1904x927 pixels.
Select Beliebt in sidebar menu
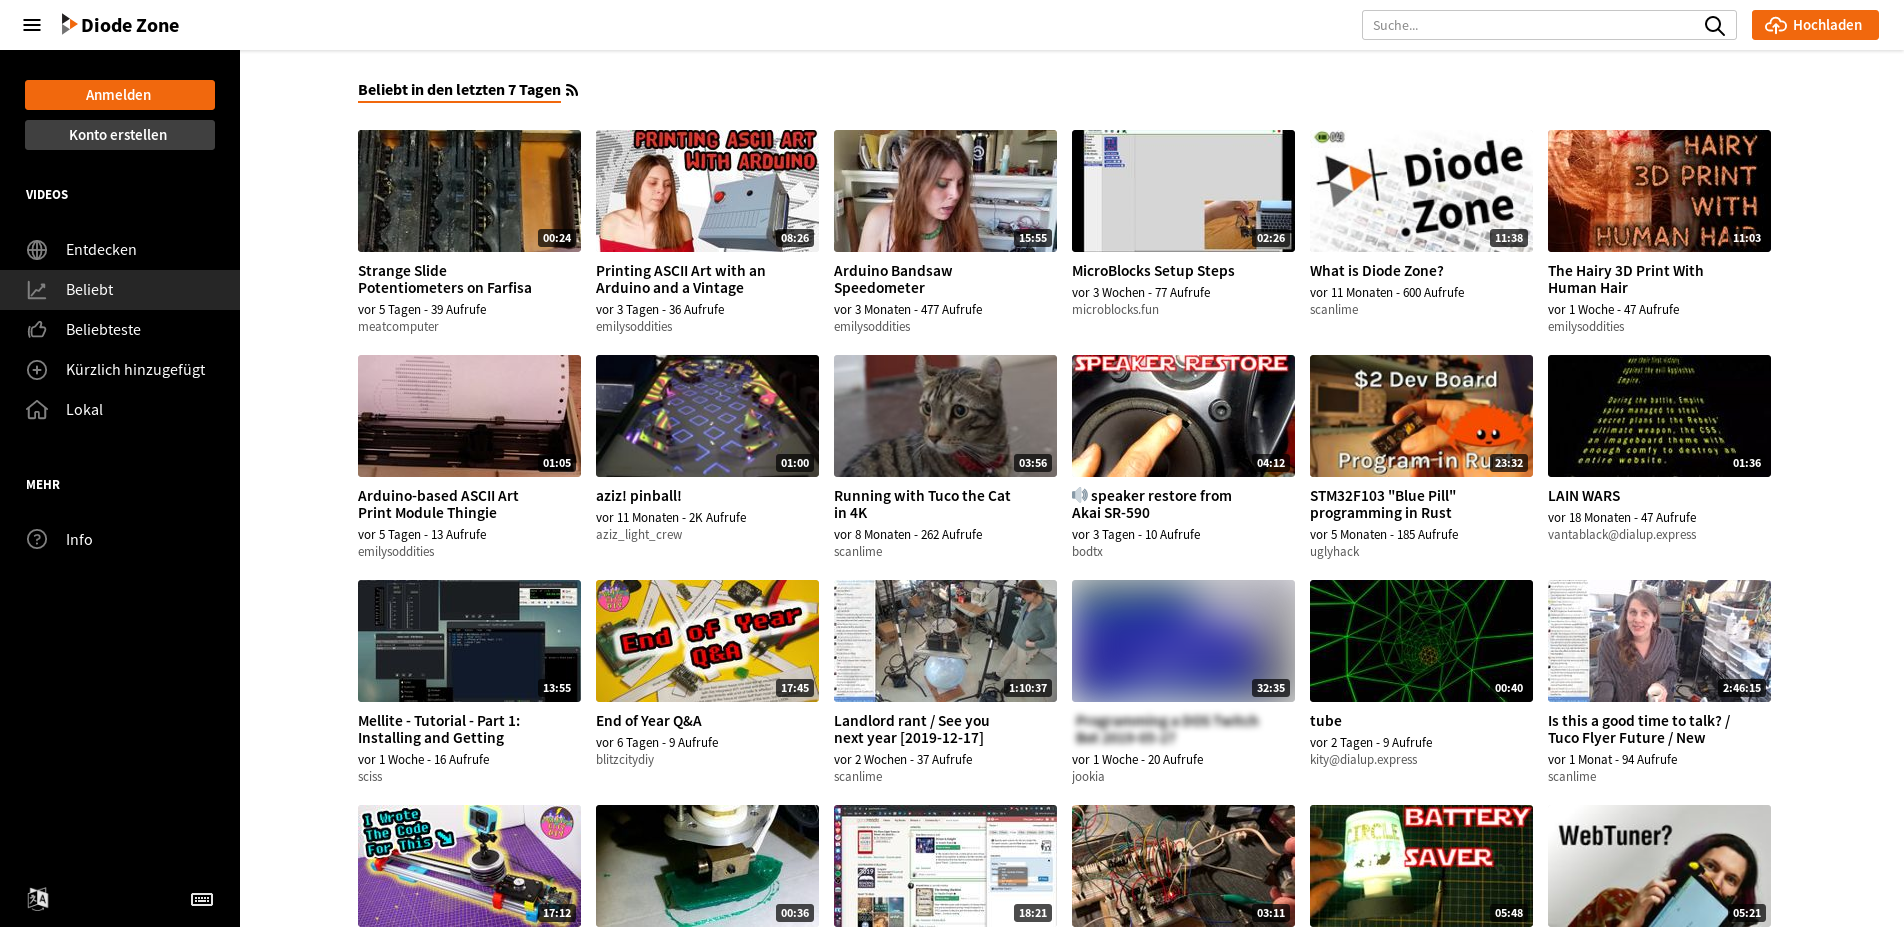pyautogui.click(x=90, y=290)
